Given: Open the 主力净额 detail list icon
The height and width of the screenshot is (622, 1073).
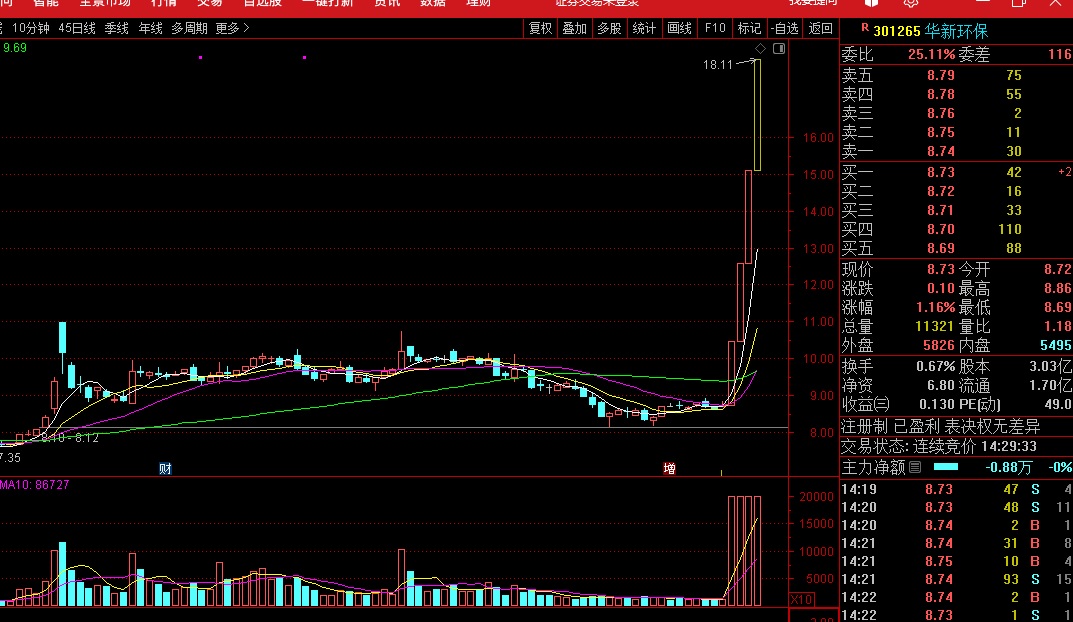Looking at the screenshot, I should pos(915,467).
